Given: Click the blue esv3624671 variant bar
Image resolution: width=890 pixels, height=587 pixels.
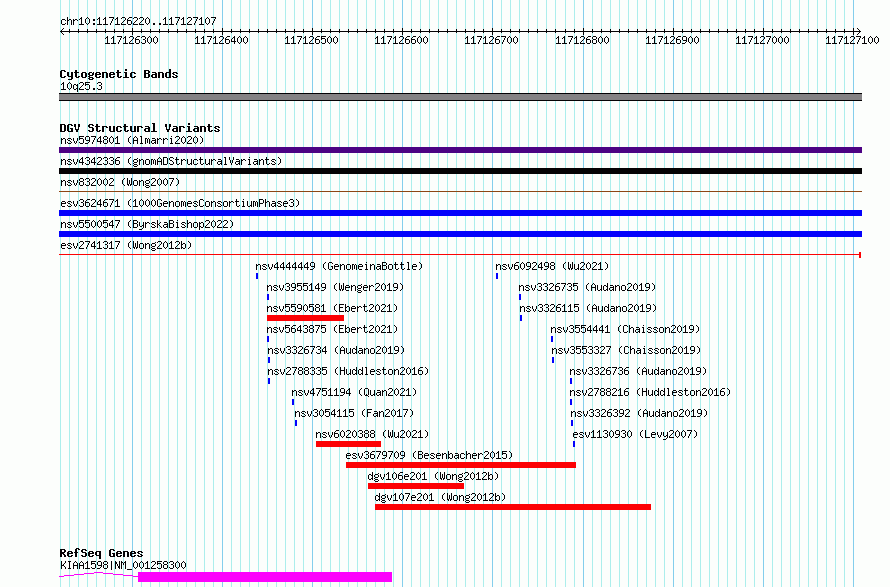Looking at the screenshot, I should coord(460,213).
